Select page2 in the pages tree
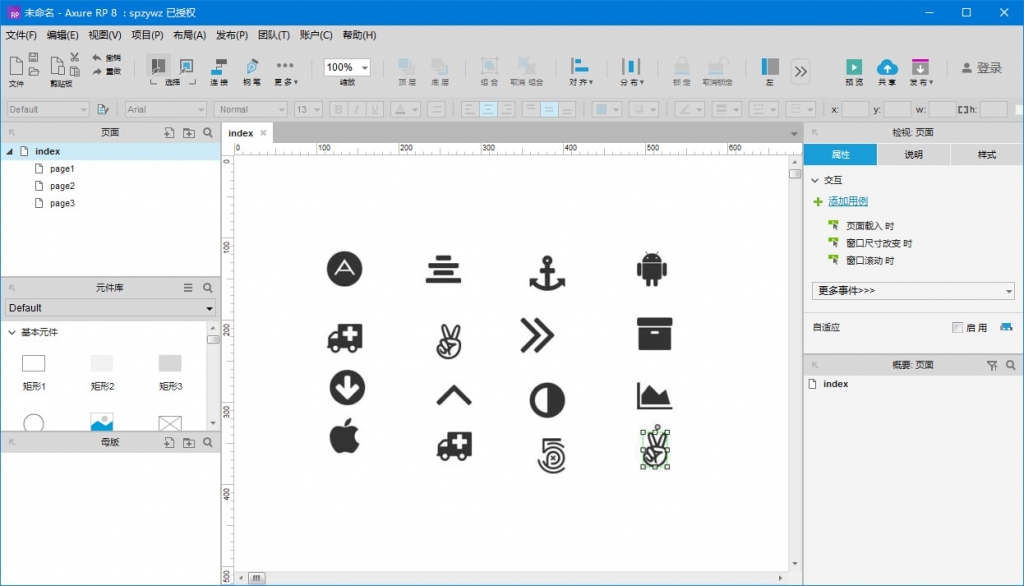This screenshot has width=1024, height=586. [62, 186]
